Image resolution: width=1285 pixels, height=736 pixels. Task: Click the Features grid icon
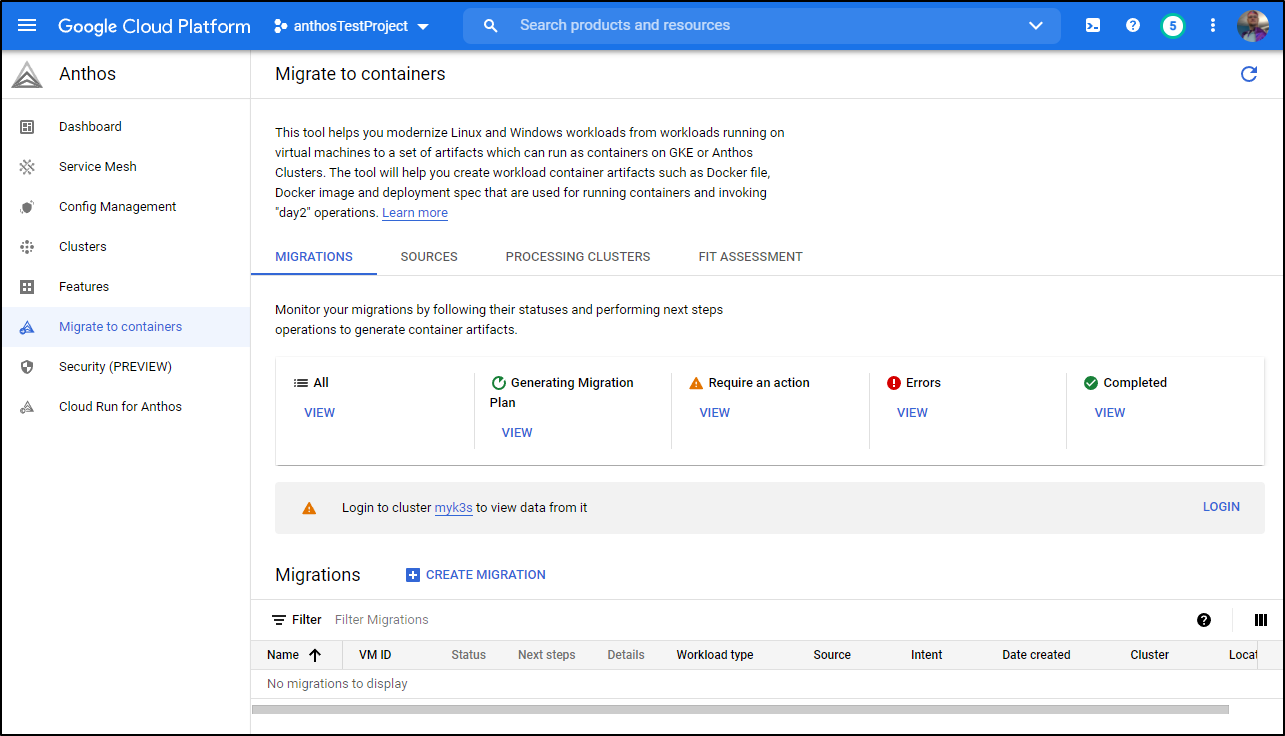(x=27, y=287)
